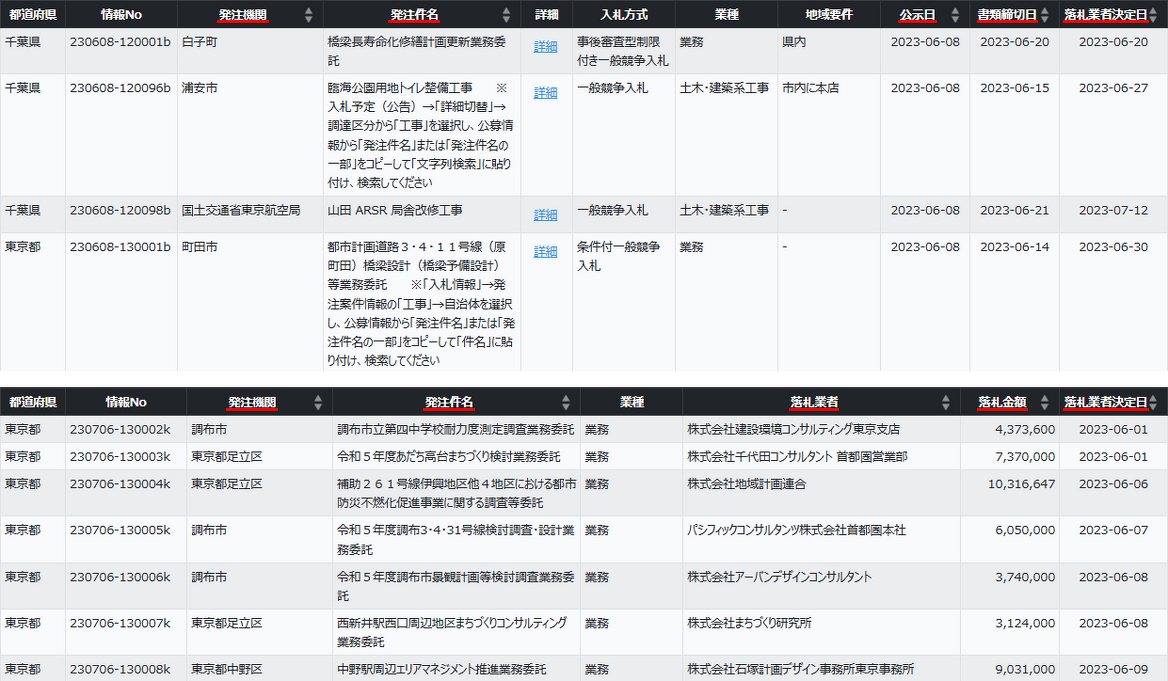Sort by 落札業者 using its arrow icon
1168x681 pixels.
pyautogui.click(x=945, y=402)
